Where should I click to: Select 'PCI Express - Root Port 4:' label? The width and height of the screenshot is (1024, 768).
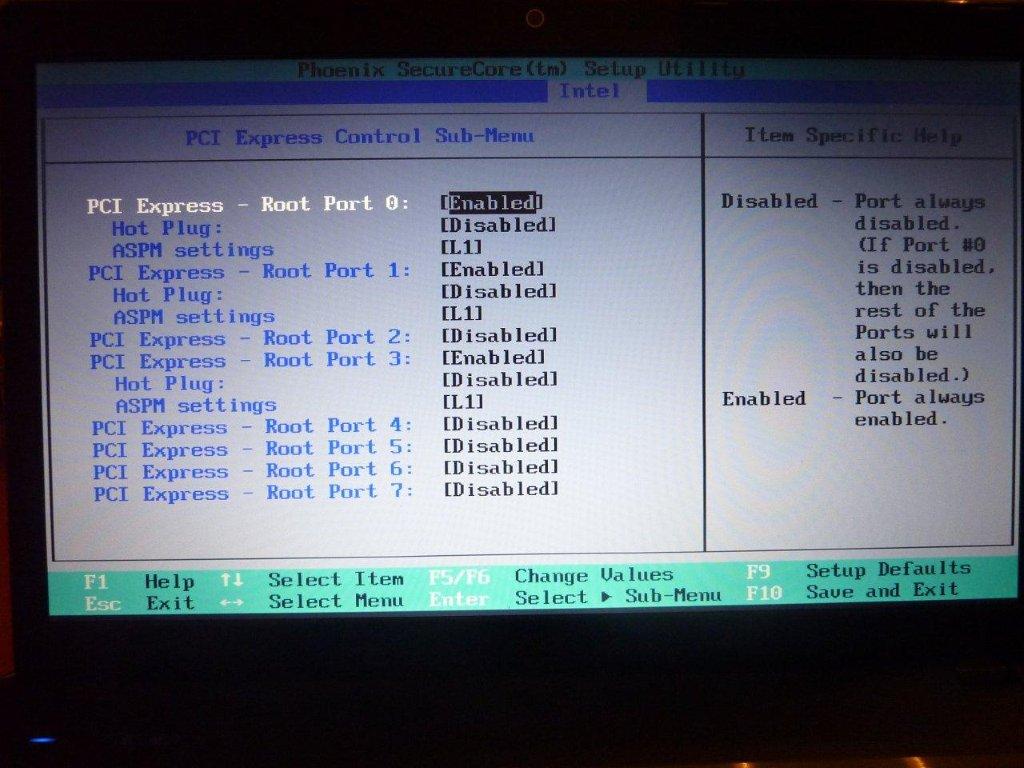tap(253, 428)
